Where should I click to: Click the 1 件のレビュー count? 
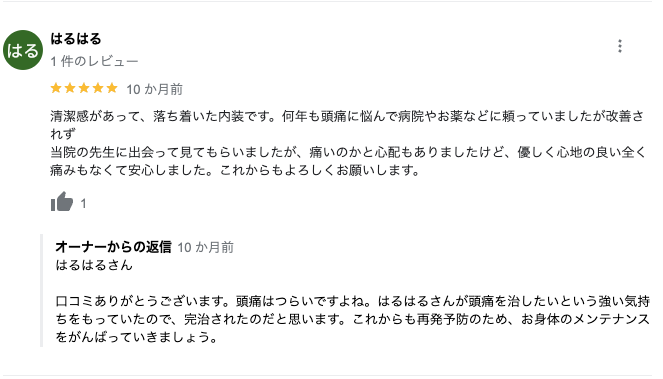(94, 61)
